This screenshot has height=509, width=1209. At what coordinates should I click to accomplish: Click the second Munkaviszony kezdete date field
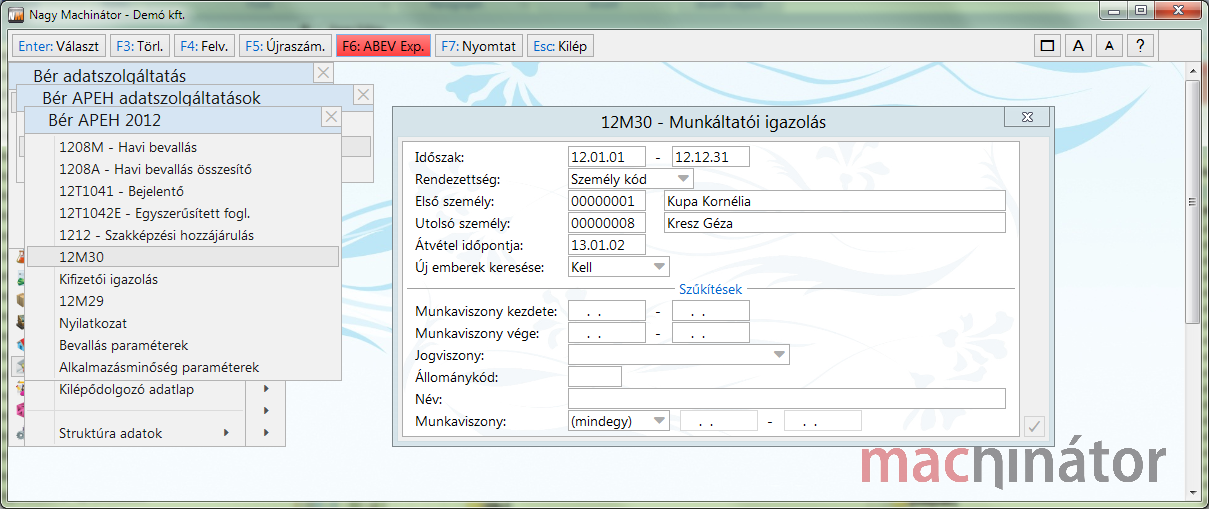pos(710,311)
